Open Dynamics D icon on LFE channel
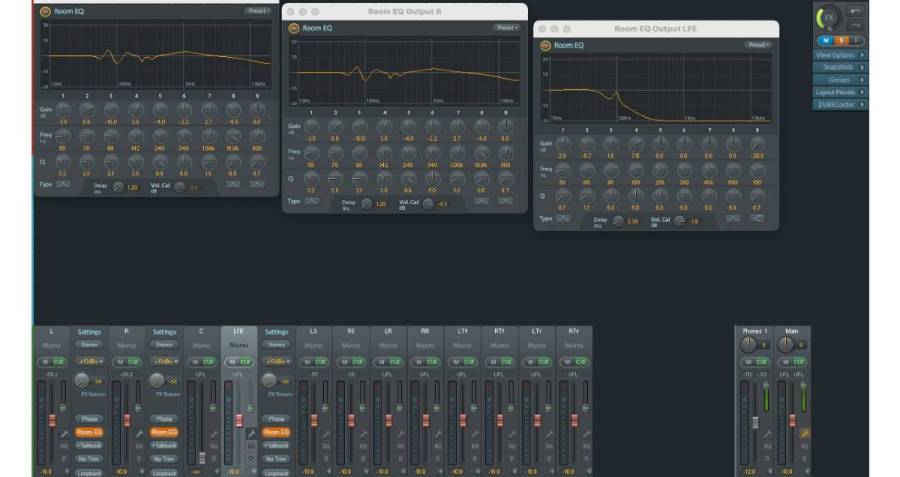 [251, 459]
